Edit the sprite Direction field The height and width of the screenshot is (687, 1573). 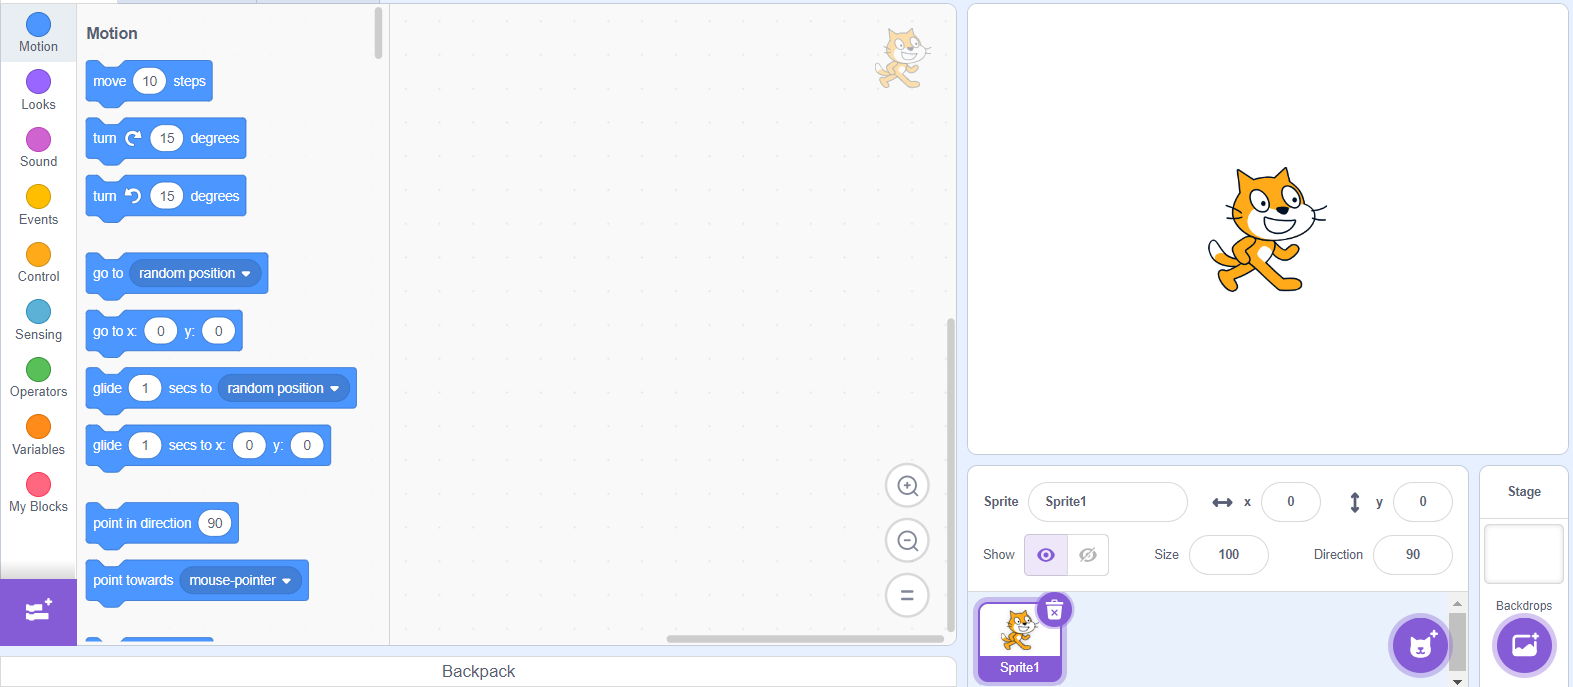[x=1412, y=555]
